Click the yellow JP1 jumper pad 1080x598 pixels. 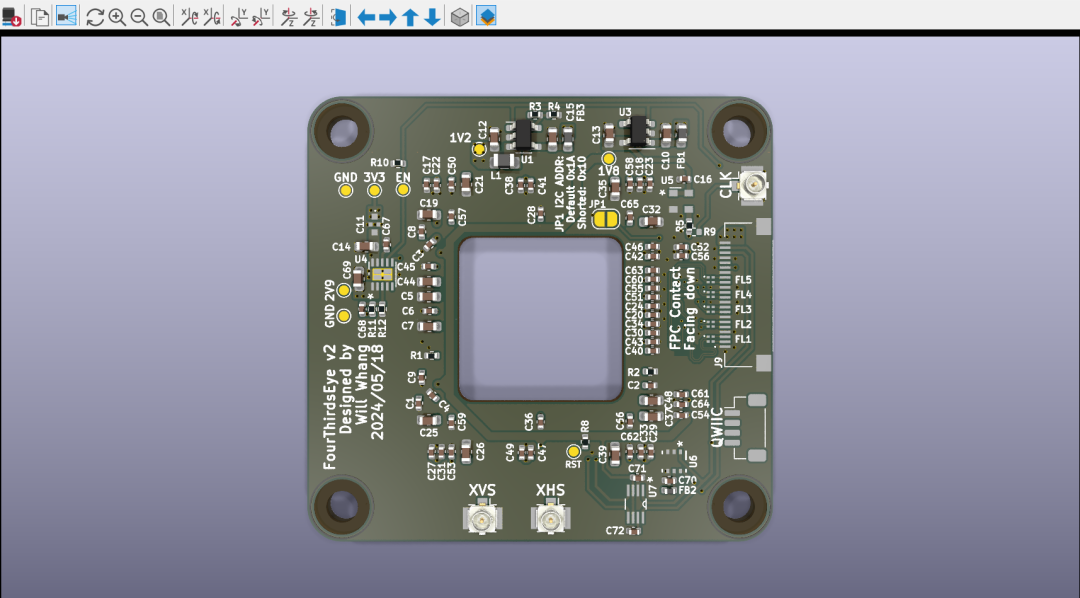(x=606, y=218)
